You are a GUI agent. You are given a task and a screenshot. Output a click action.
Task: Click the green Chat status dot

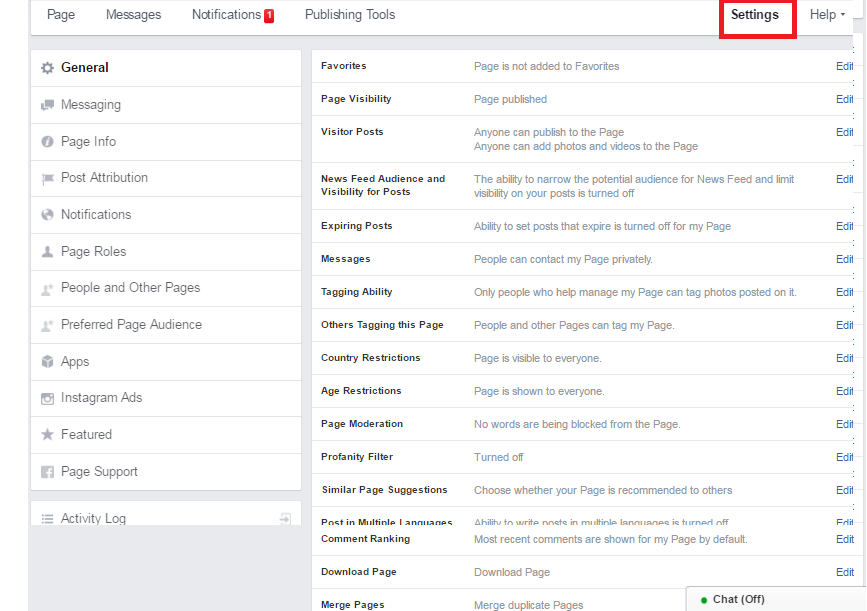(704, 600)
